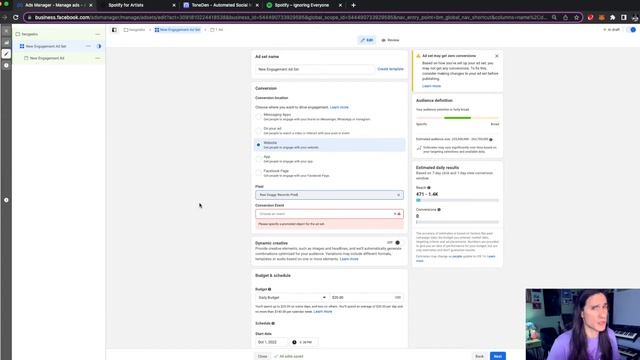Click the zoom magnifier in the address bar

click(x=554, y=18)
